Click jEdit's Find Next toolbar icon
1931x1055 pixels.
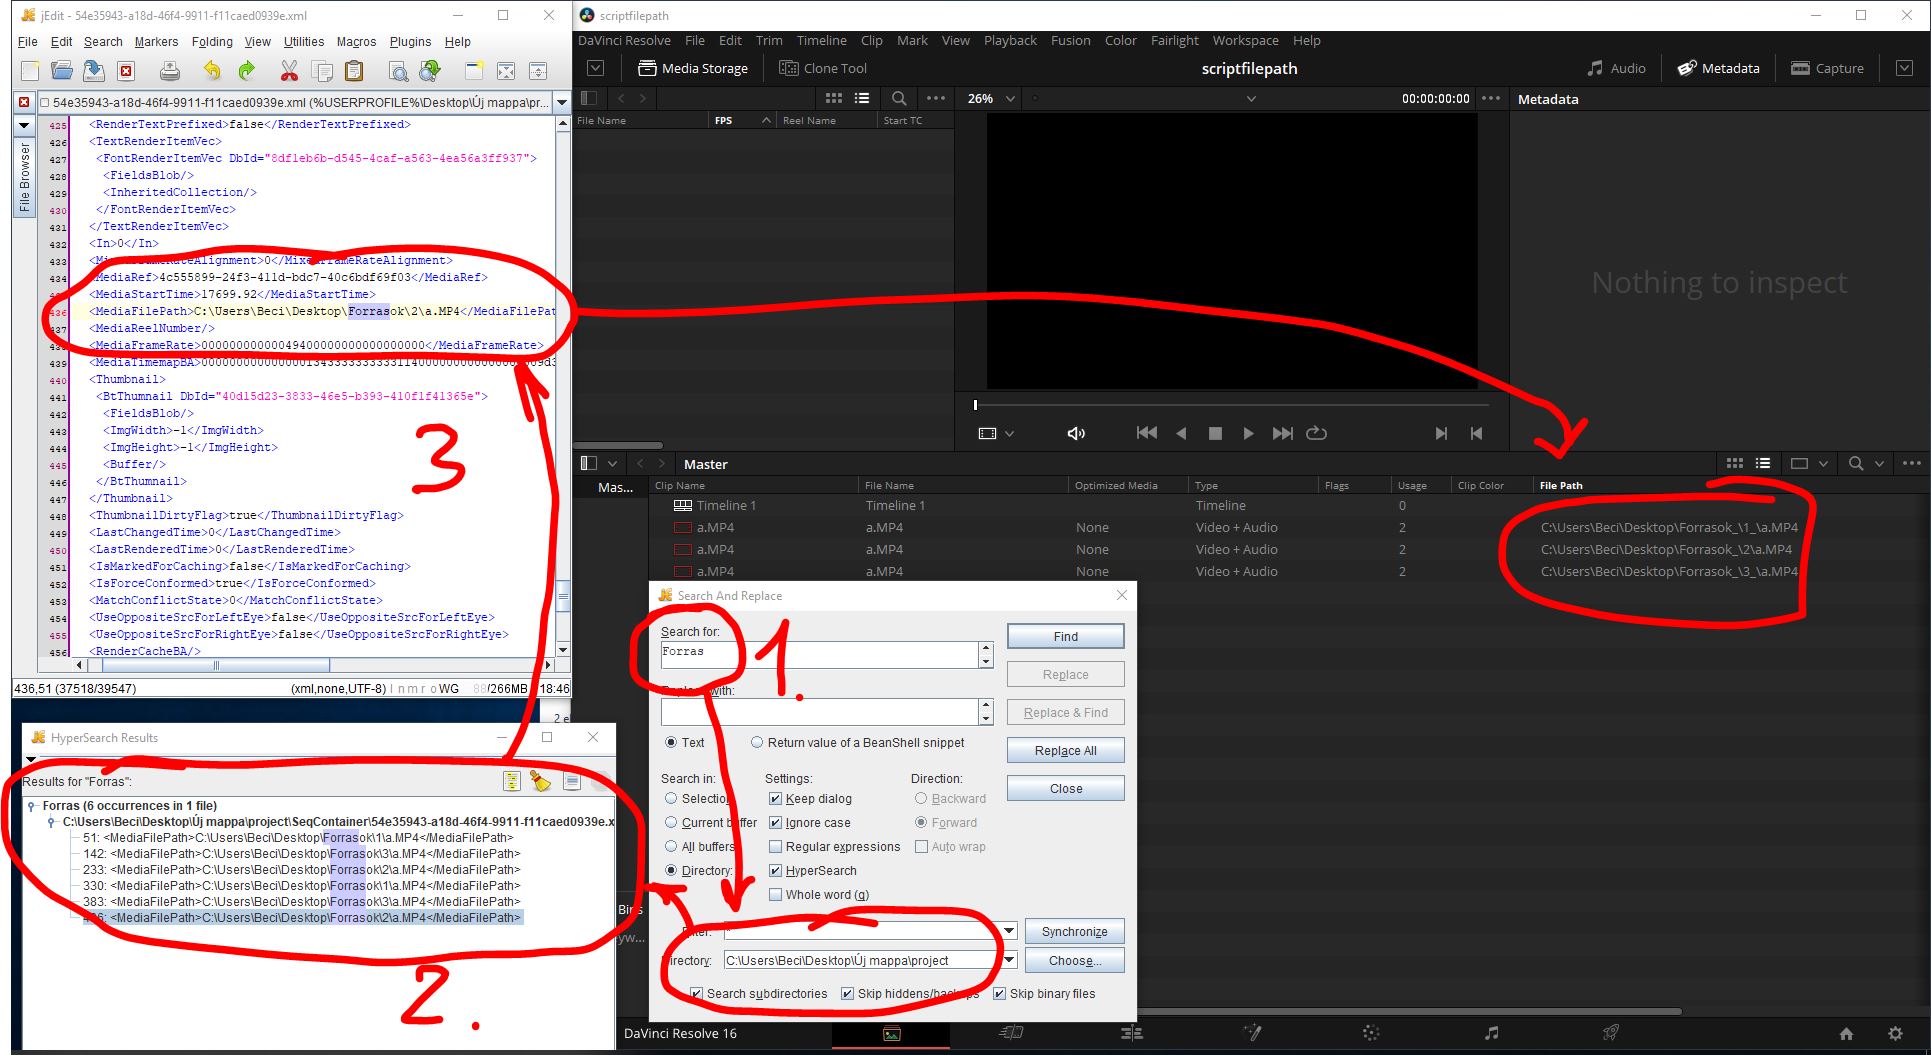pyautogui.click(x=430, y=71)
